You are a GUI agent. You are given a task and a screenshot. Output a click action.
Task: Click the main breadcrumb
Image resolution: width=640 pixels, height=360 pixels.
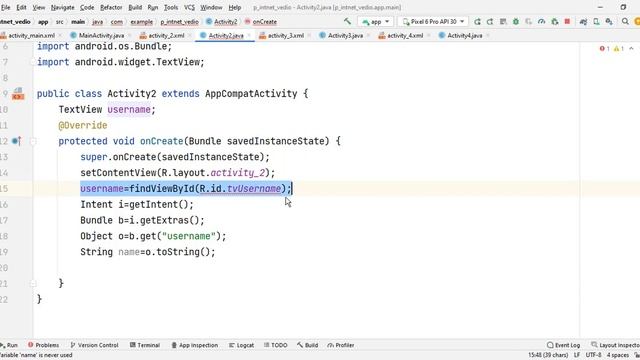point(78,22)
